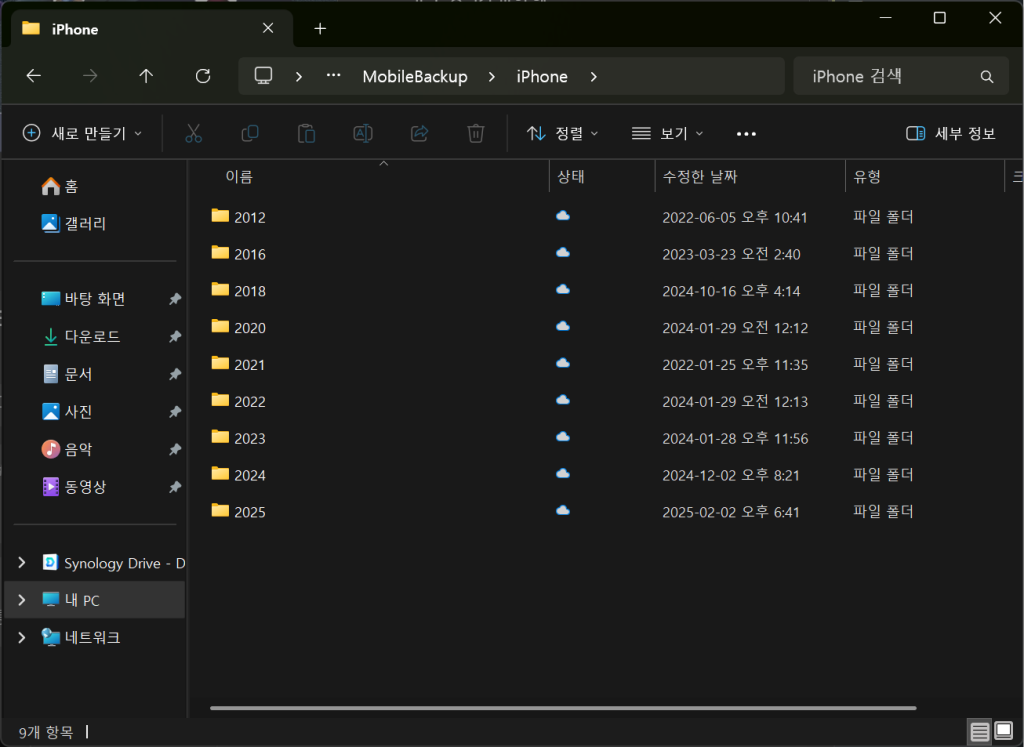Click the cloud status icon for folder 2025
The height and width of the screenshot is (747, 1024).
click(x=563, y=511)
